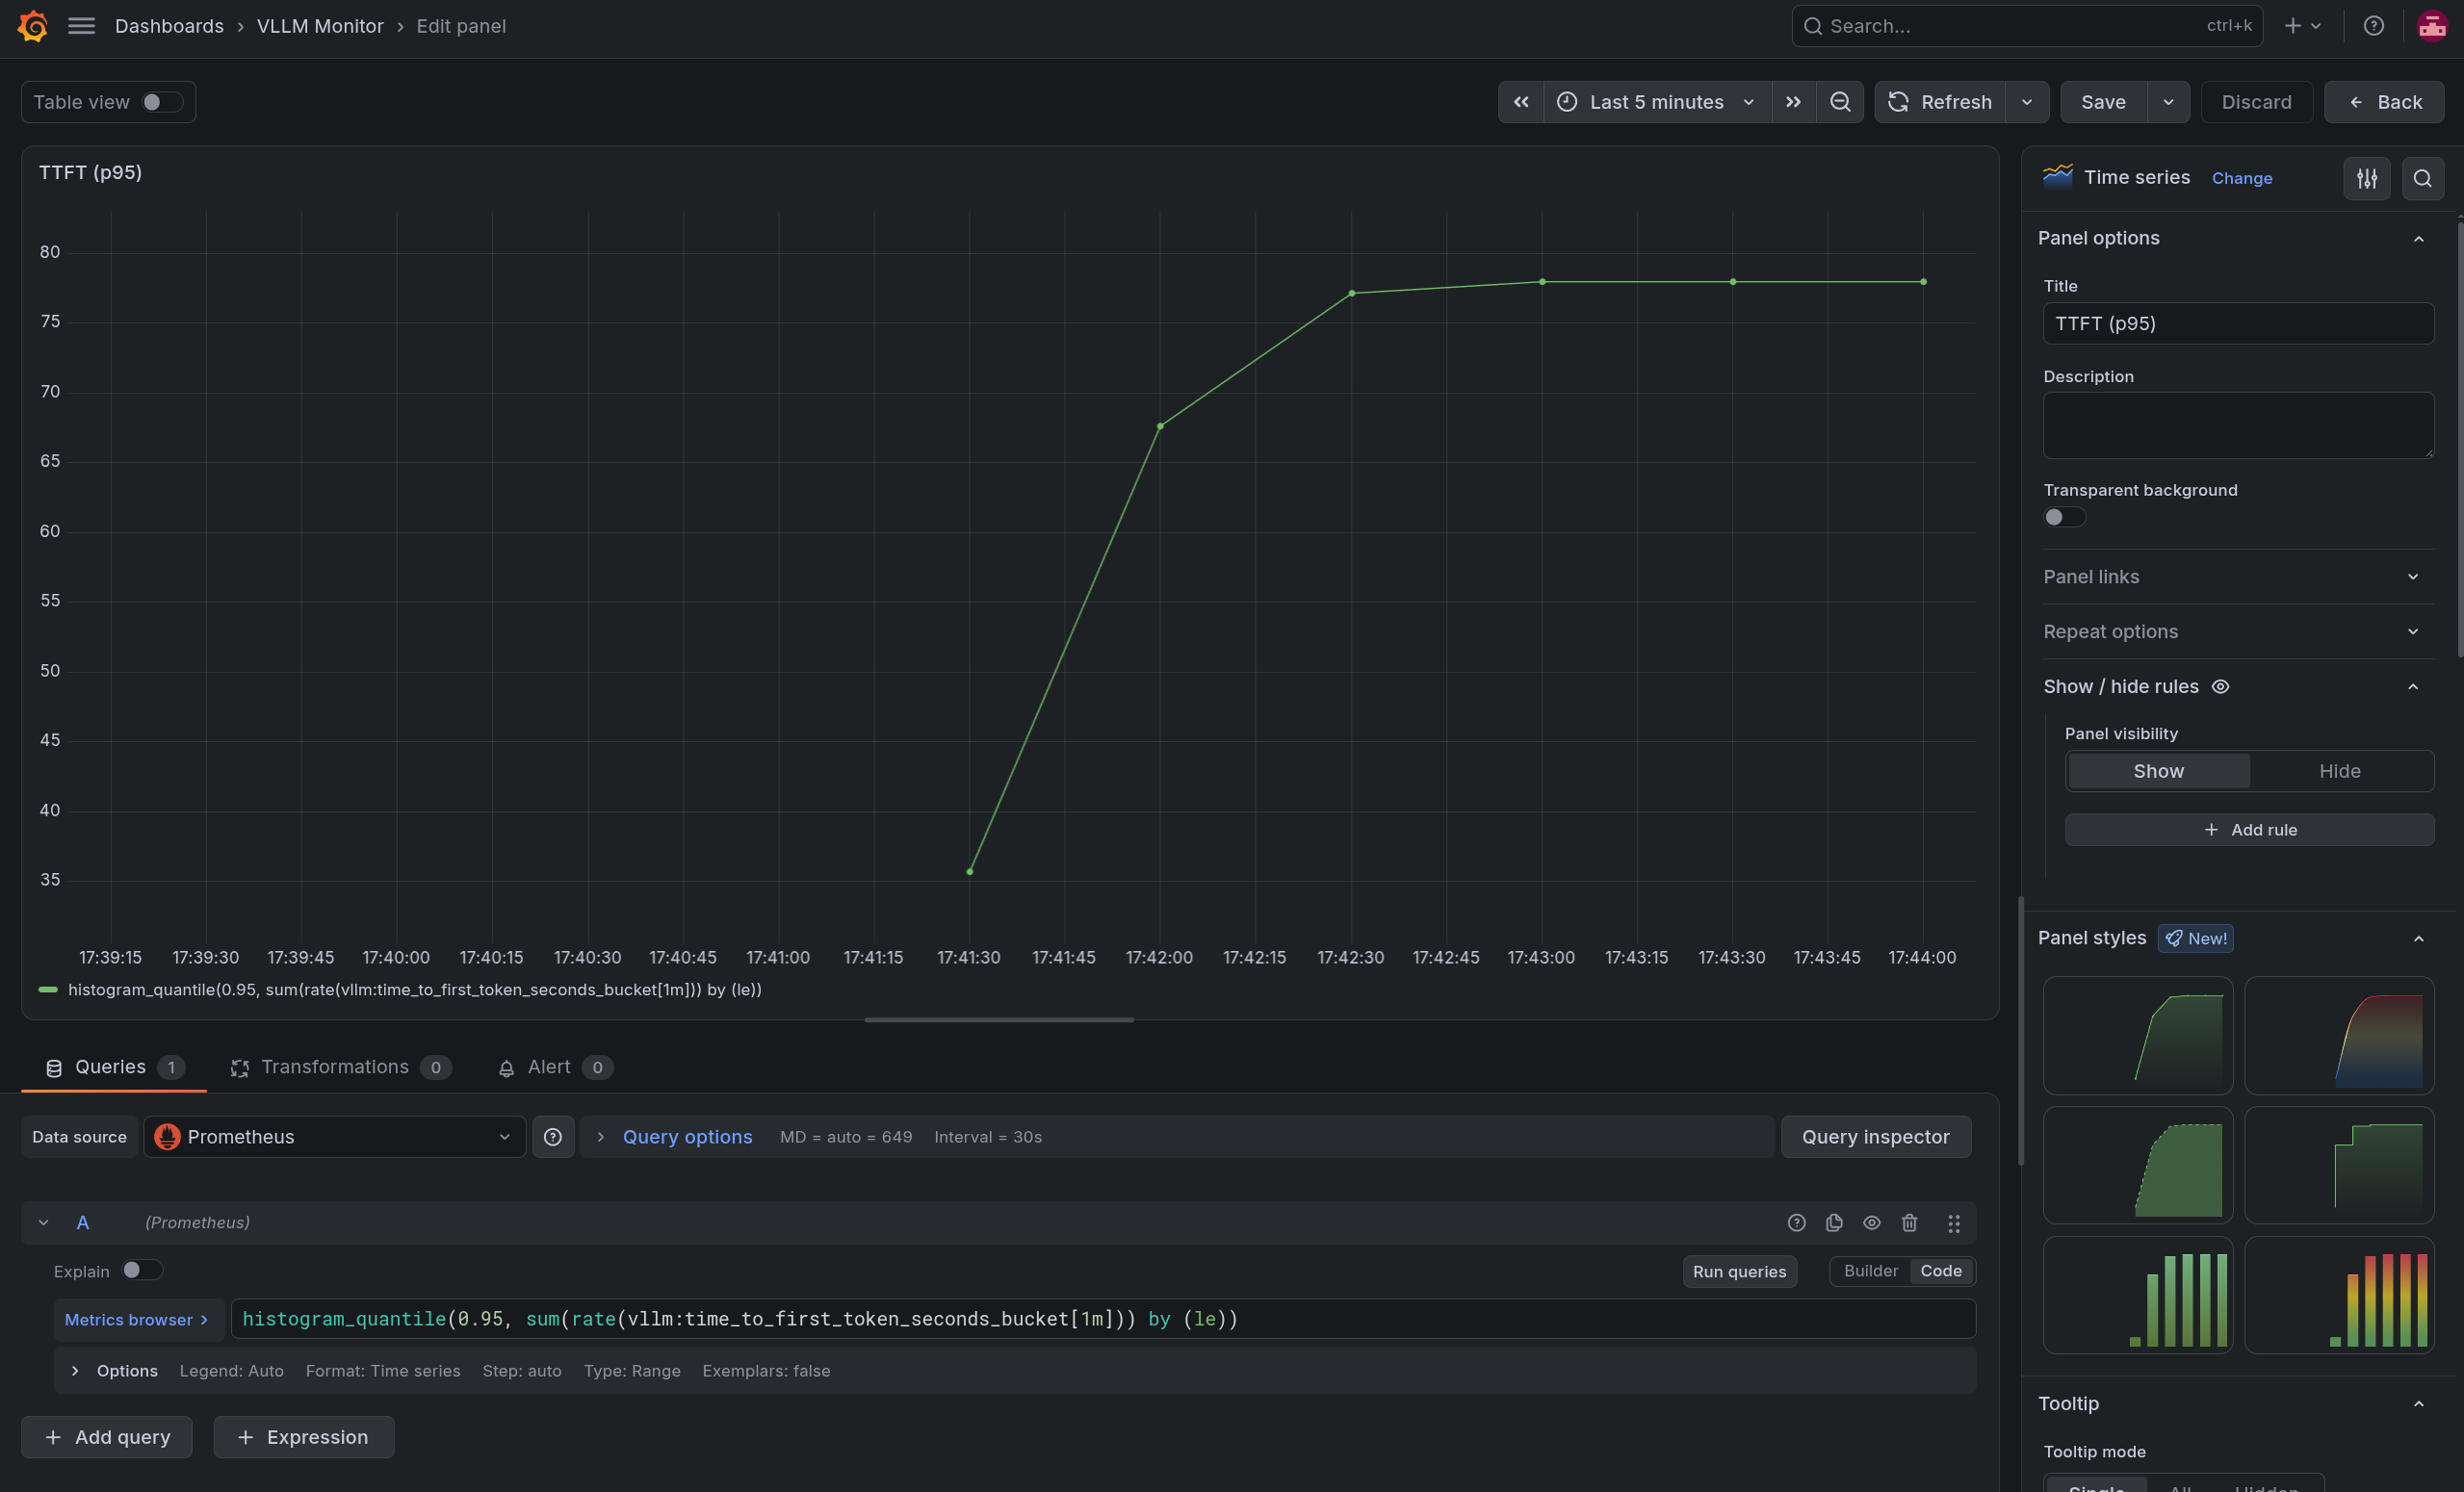Hide query A response with eye icon
This screenshot has height=1492, width=2464.
coord(1871,1223)
